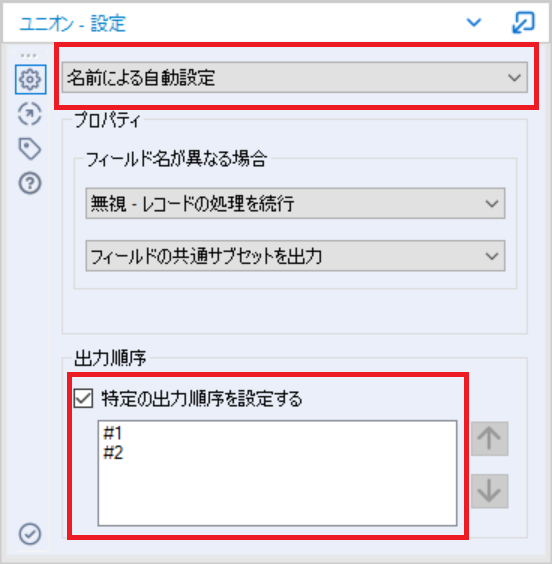This screenshot has width=552, height=564.
Task: Click the ユニオン - 設定 panel title
Action: click(x=72, y=24)
